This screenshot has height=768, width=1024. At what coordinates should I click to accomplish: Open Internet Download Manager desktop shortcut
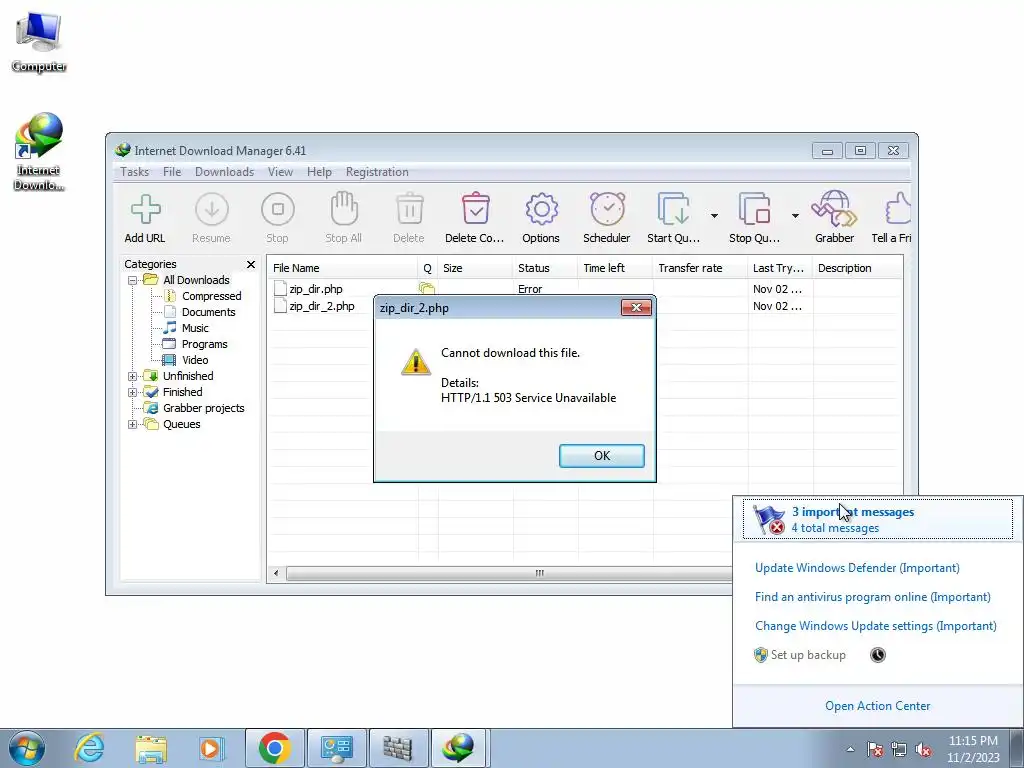(x=39, y=152)
